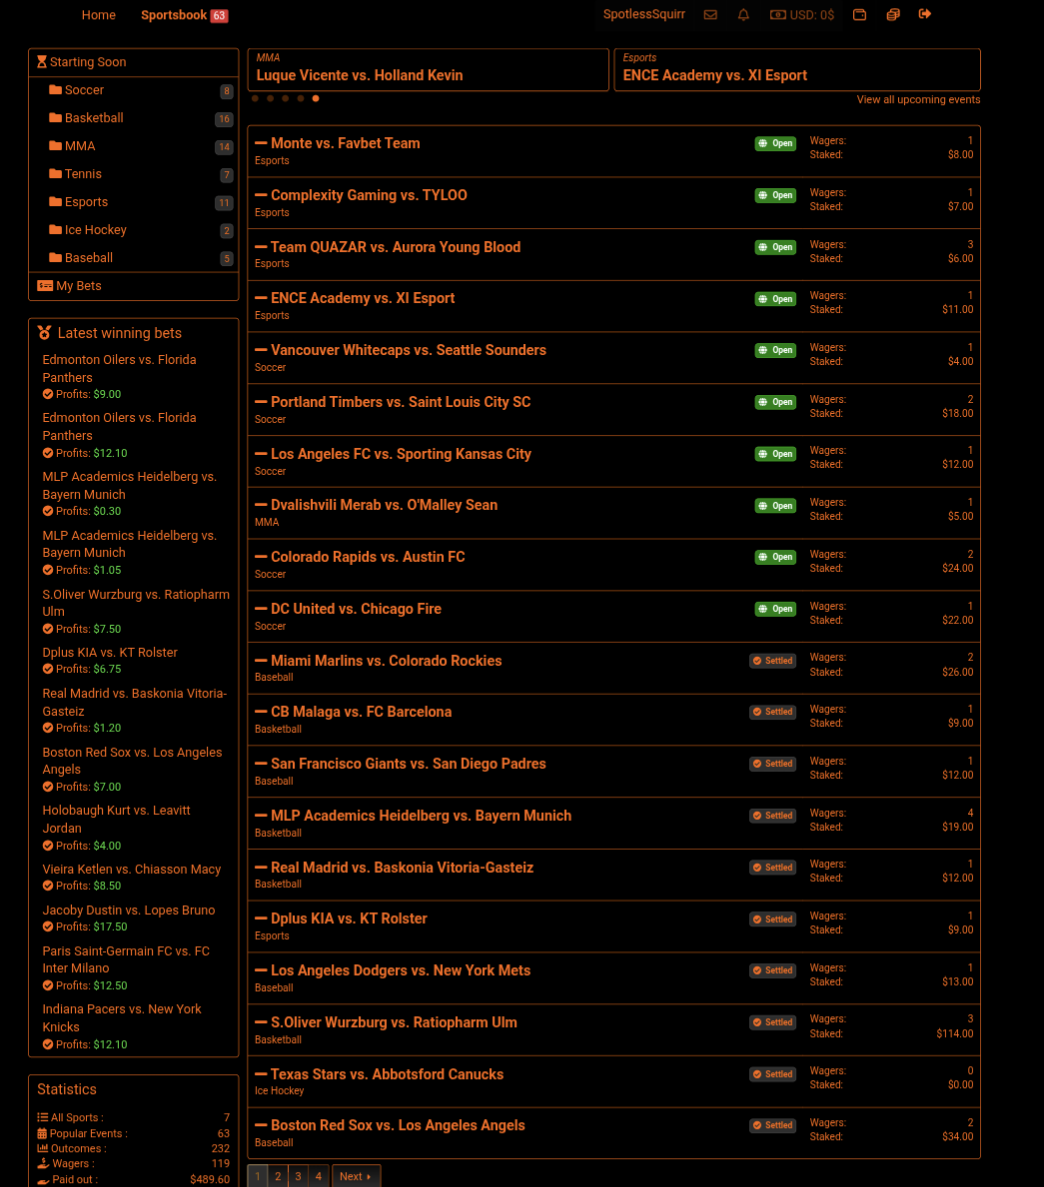Collapse the Complexity Gaming vs. TYLOO row
Image resolution: width=1044 pixels, height=1187 pixels.
pyautogui.click(x=261, y=195)
